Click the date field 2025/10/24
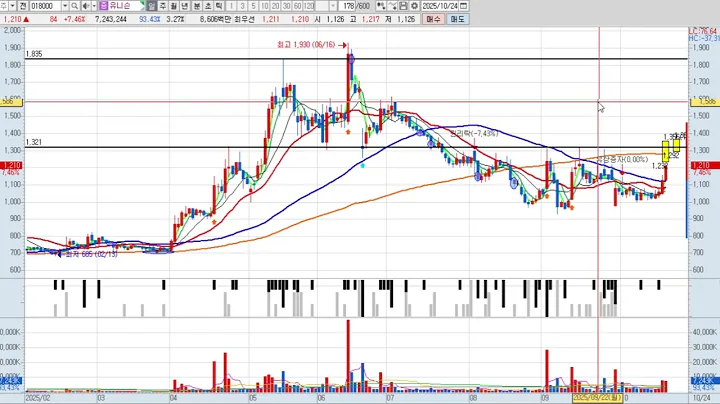The image size is (720, 404). [x=440, y=6]
